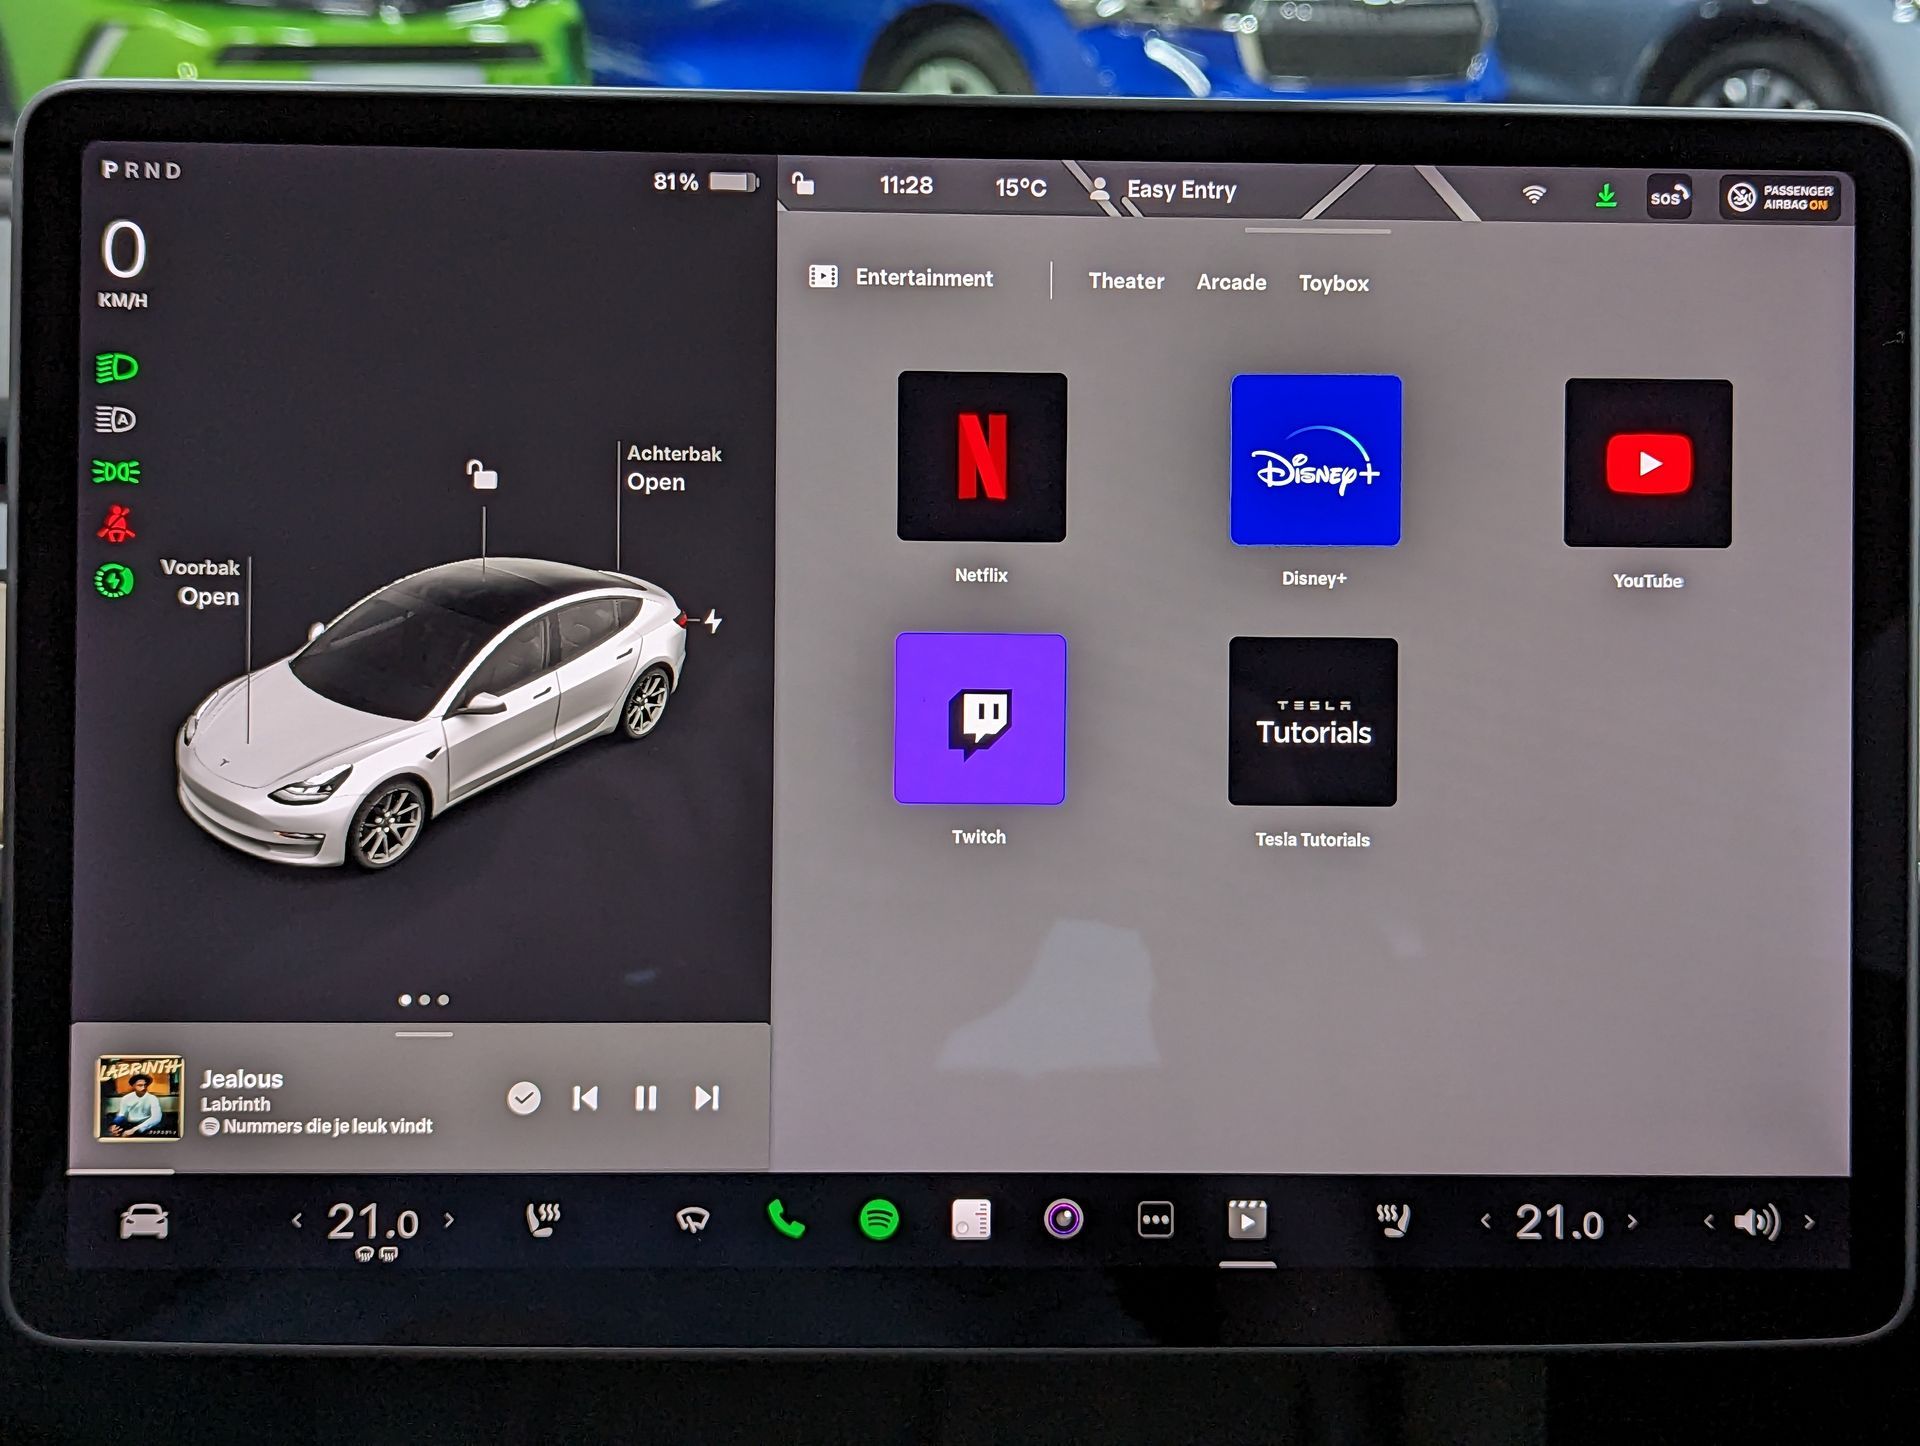The image size is (1920, 1446).
Task: Switch to the Arcade tab
Action: 1231,282
